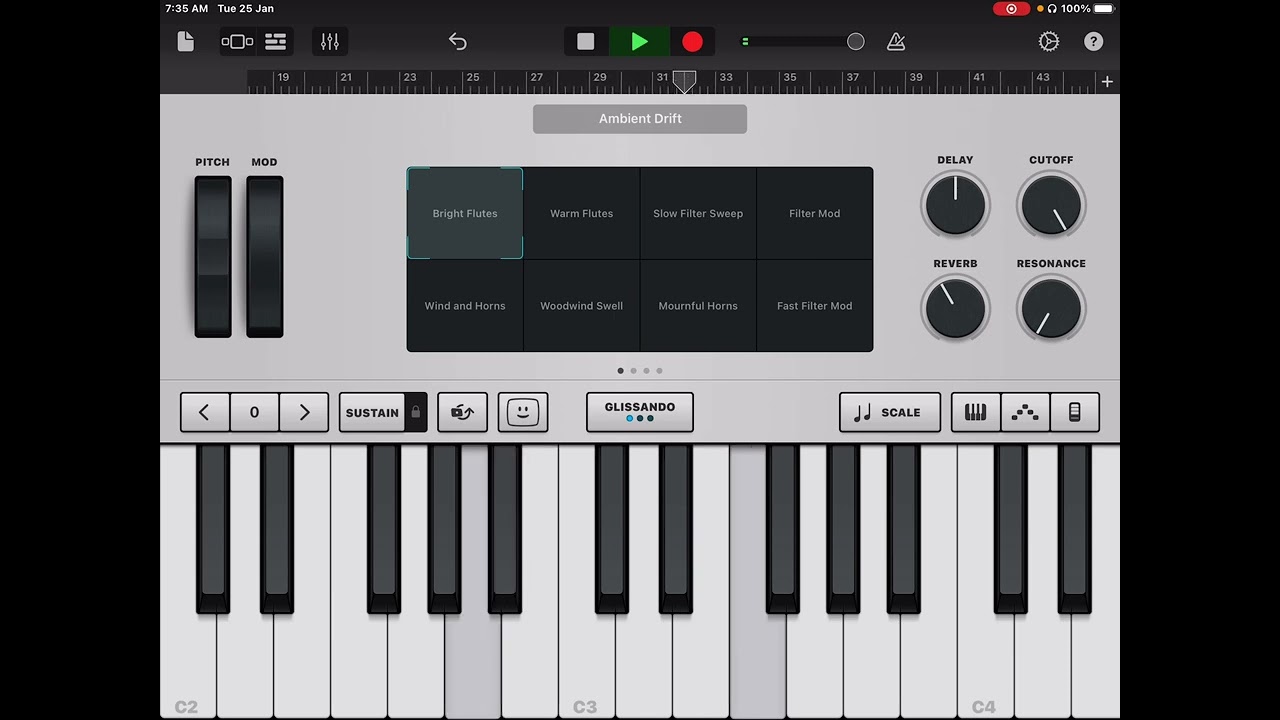1280x720 pixels.
Task: Start playback with the green play button
Action: click(x=640, y=41)
